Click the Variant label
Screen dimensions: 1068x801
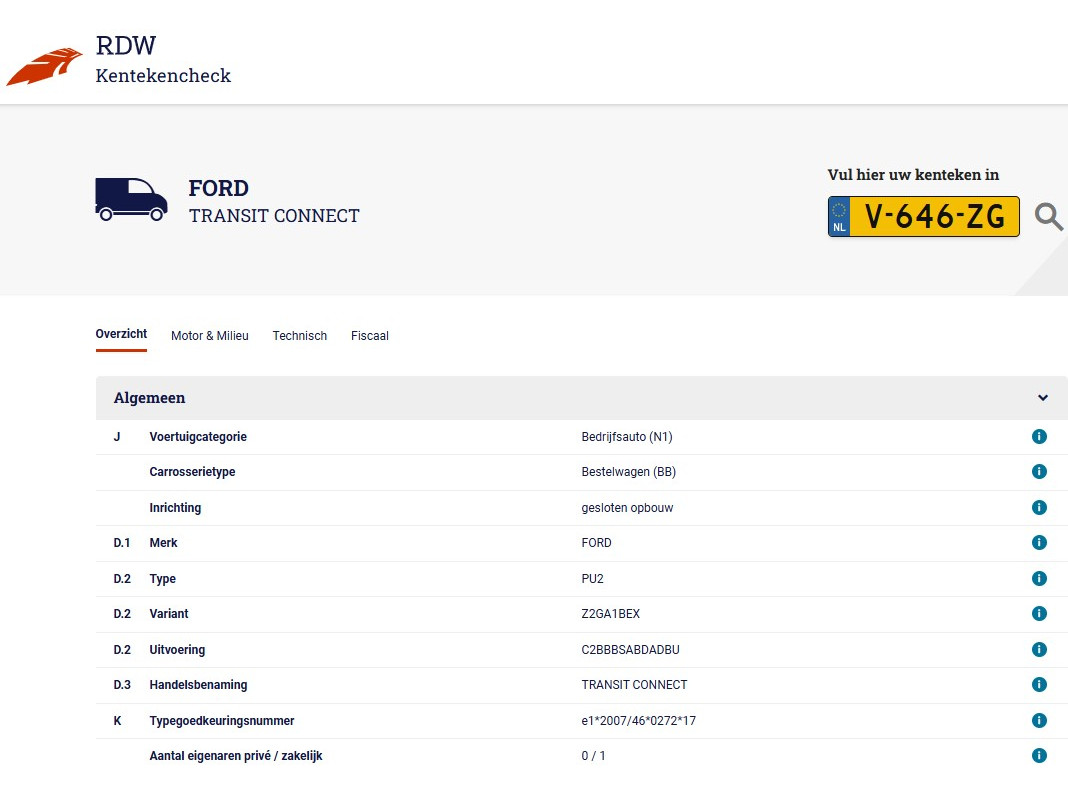[x=169, y=614]
